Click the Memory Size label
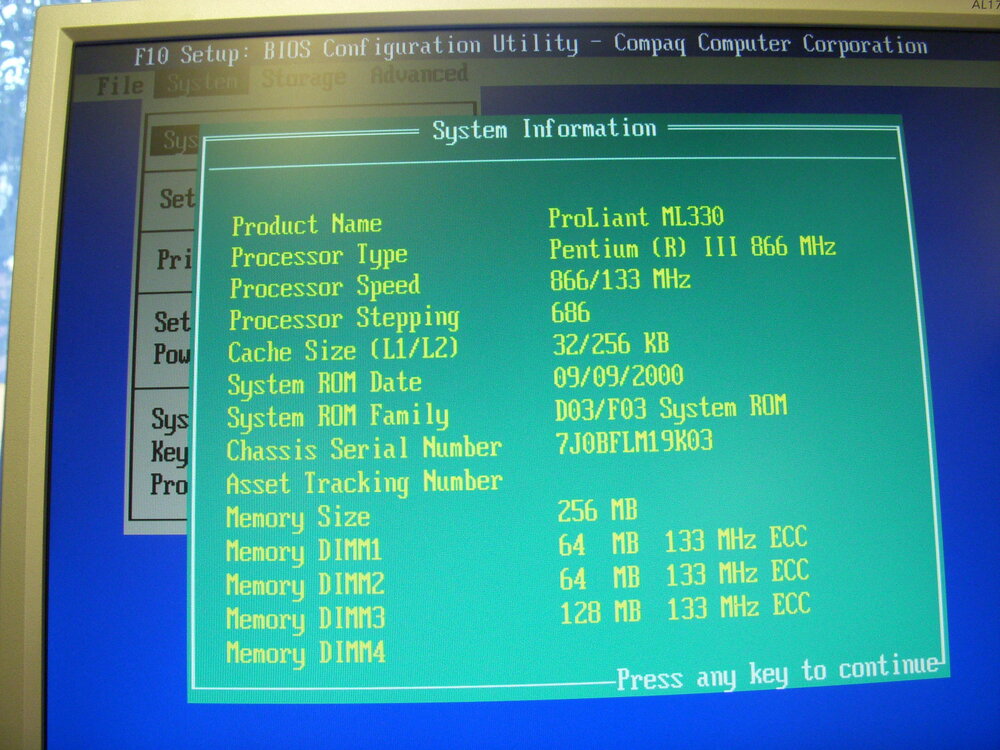Screen dimensions: 1000x750 point(298,517)
